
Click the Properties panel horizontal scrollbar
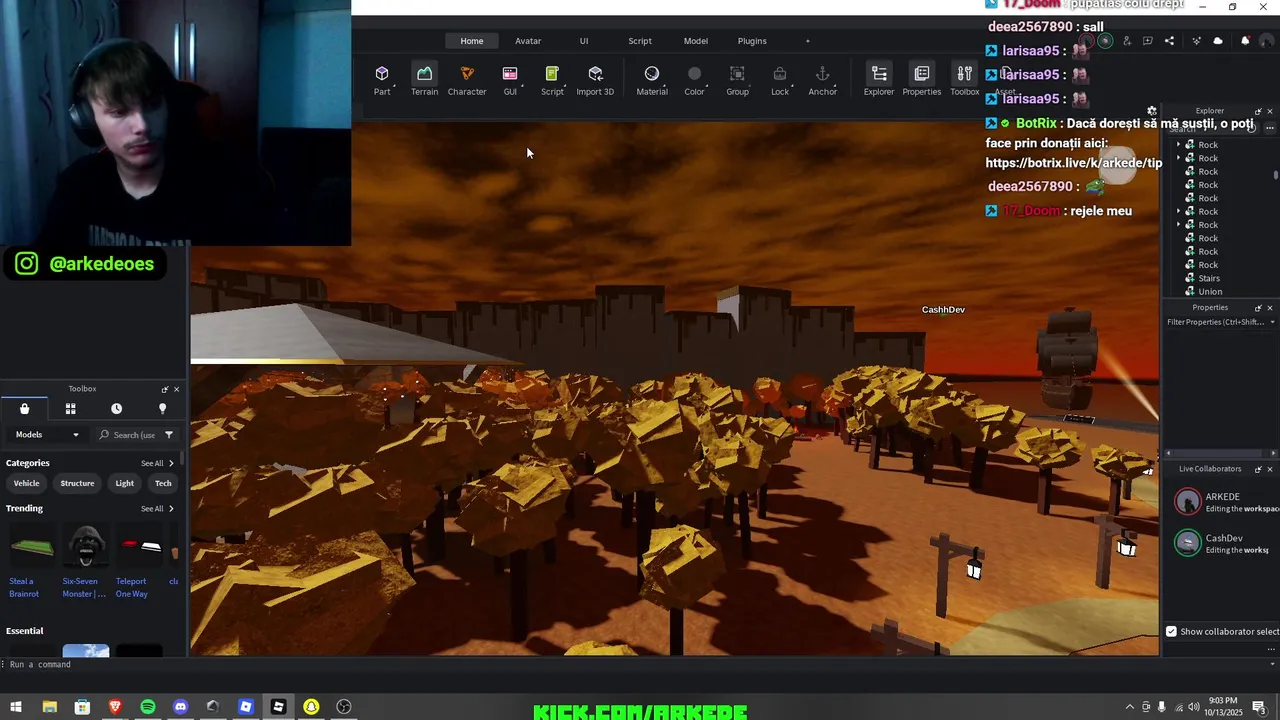click(x=1220, y=453)
